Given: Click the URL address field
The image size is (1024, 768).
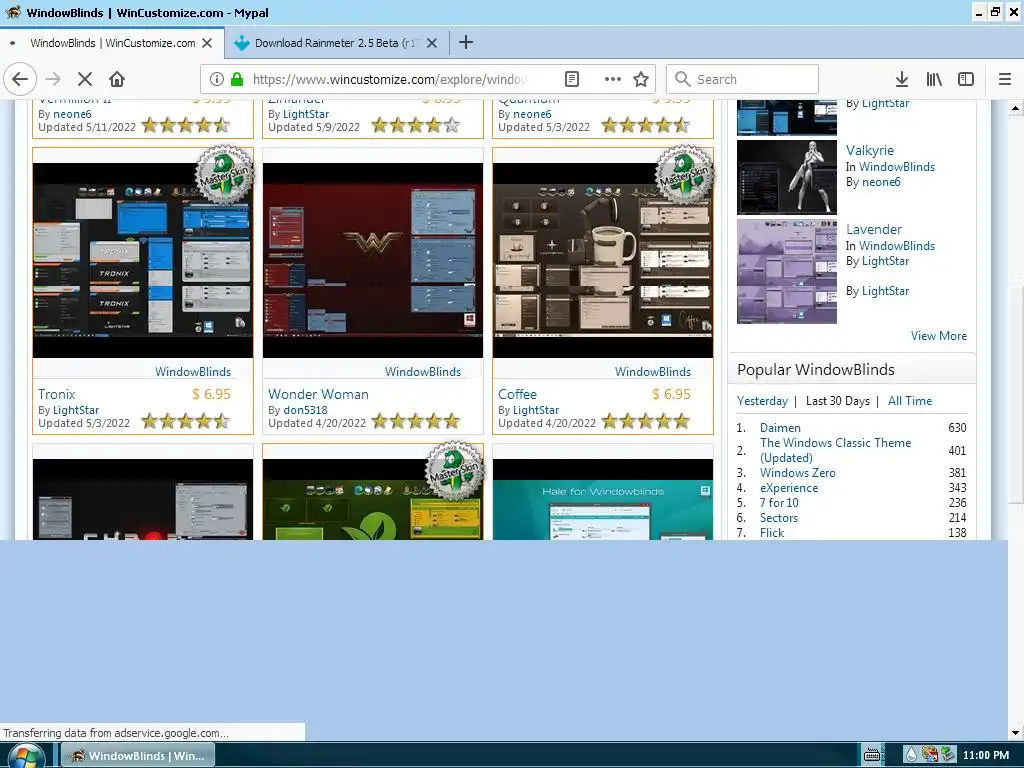Looking at the screenshot, I should click(392, 79).
